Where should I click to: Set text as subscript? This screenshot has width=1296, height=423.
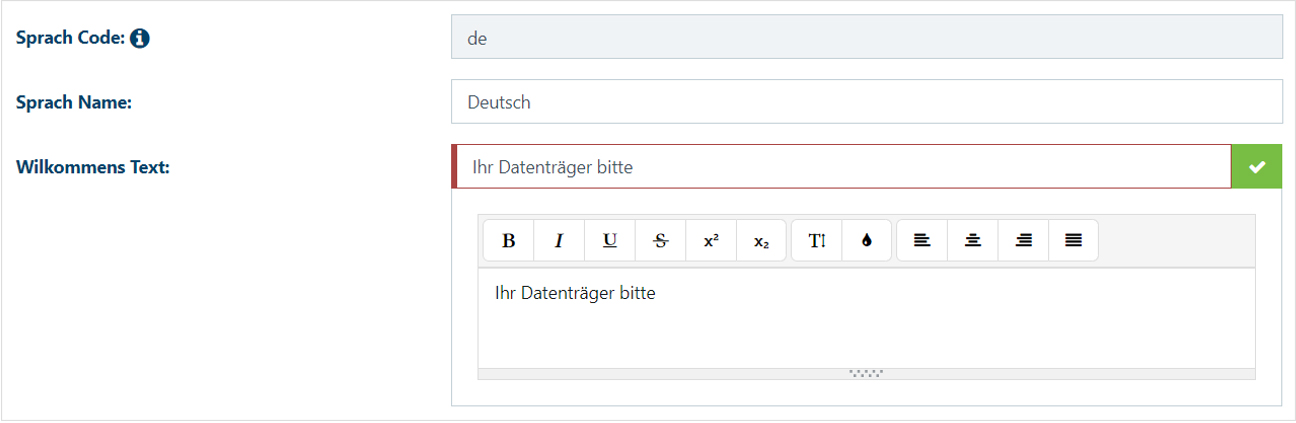(762, 241)
